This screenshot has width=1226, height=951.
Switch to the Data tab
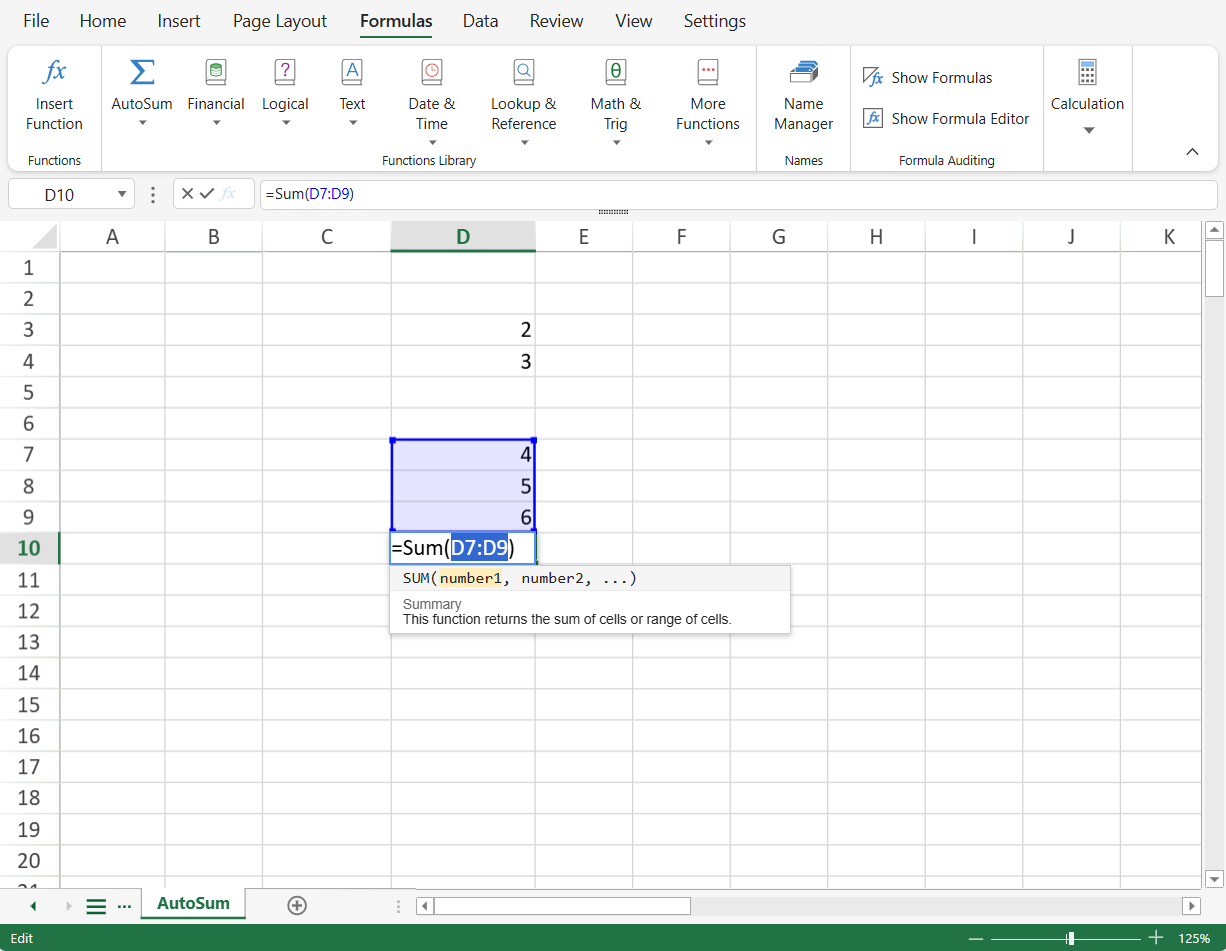coord(480,21)
